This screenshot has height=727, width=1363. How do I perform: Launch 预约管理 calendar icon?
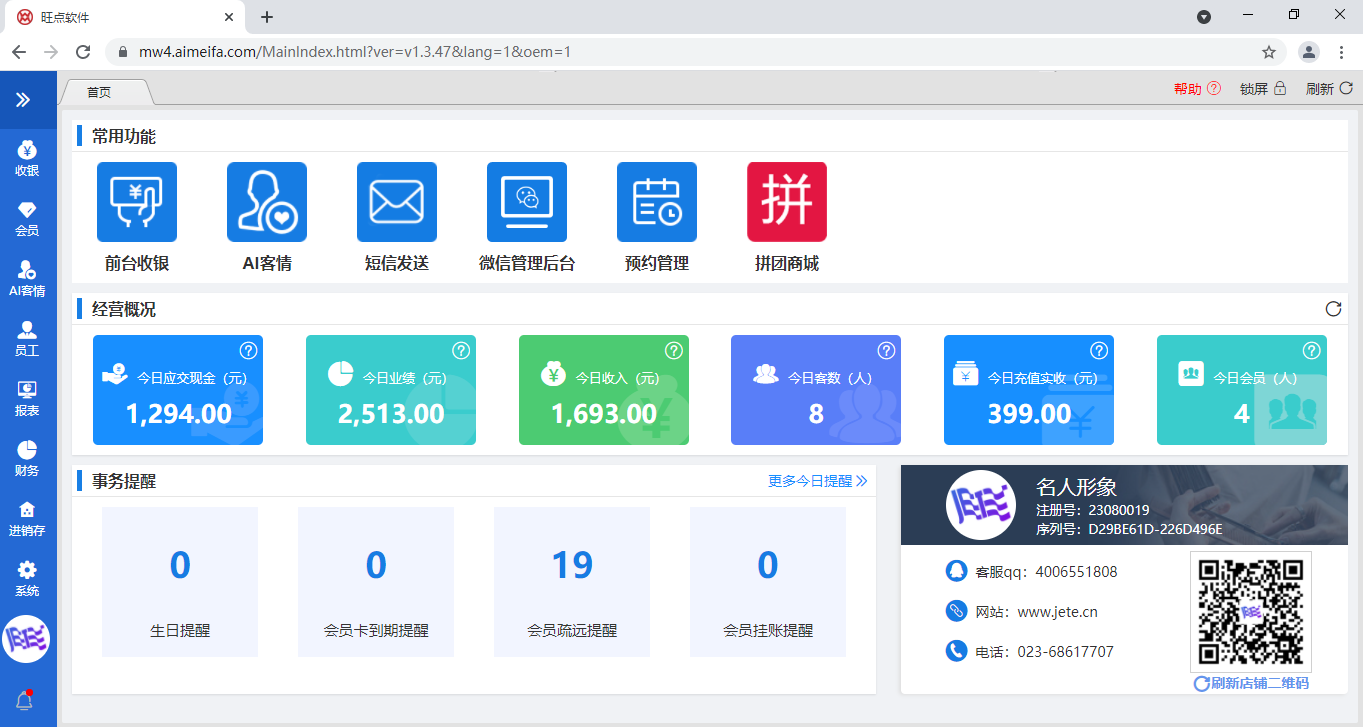pos(657,202)
